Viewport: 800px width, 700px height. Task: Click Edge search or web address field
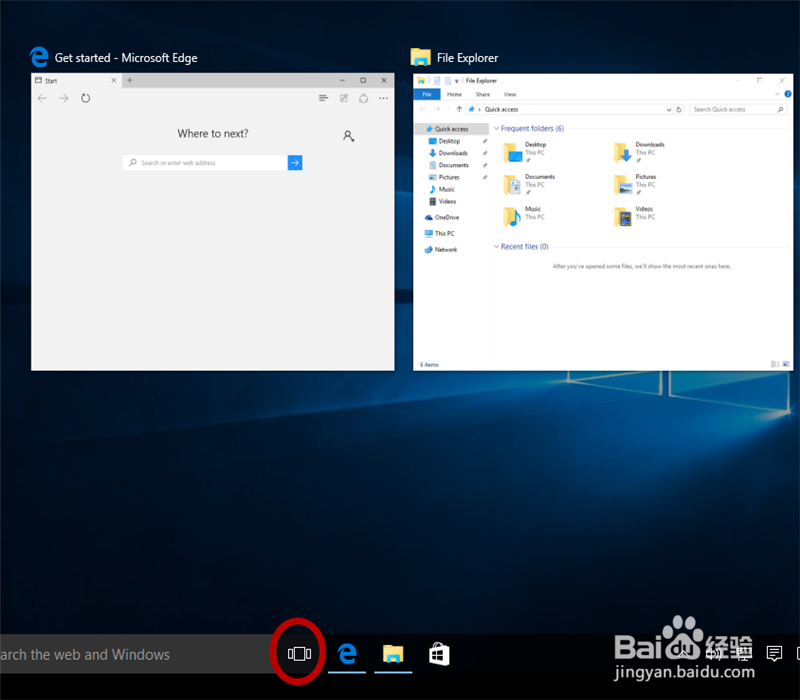205,163
